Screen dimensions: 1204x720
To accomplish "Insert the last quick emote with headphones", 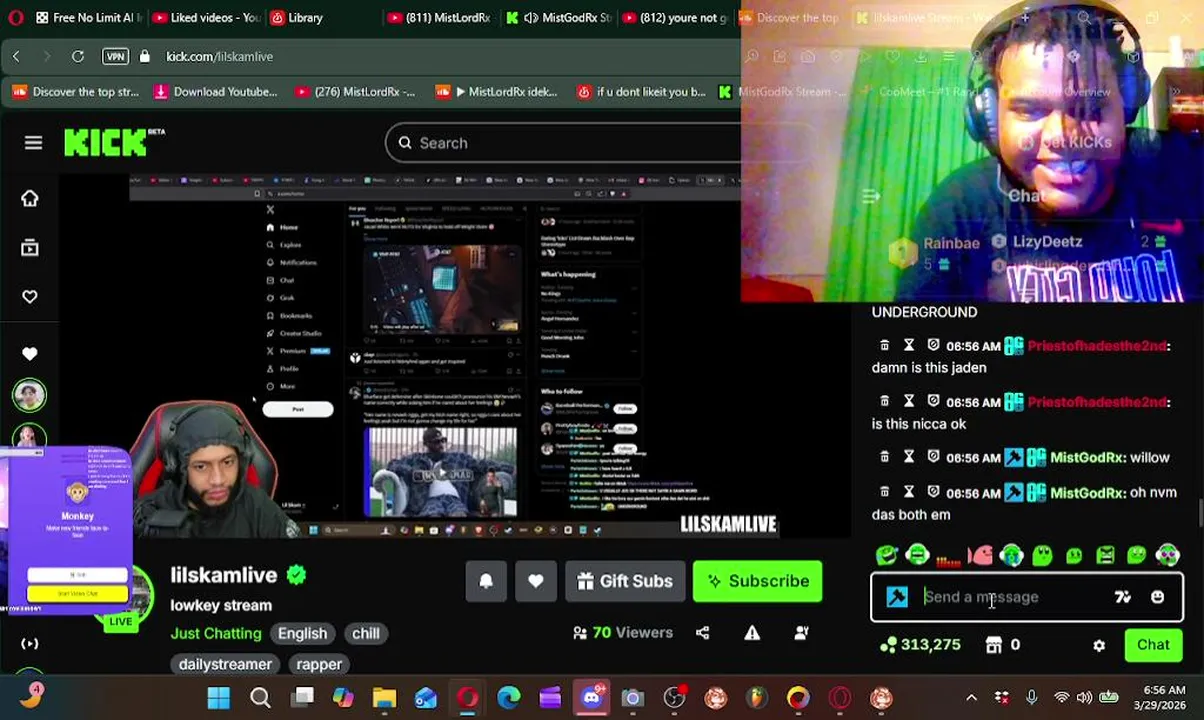I will pos(1167,554).
